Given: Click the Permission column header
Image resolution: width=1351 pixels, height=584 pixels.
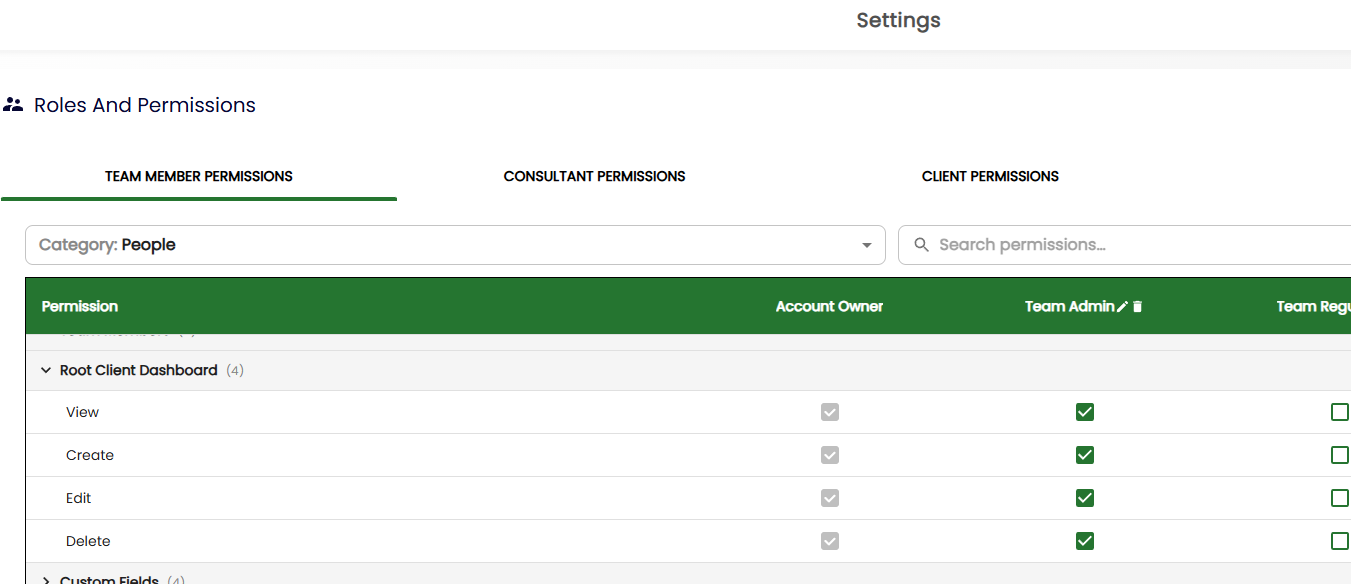Looking at the screenshot, I should [80, 306].
